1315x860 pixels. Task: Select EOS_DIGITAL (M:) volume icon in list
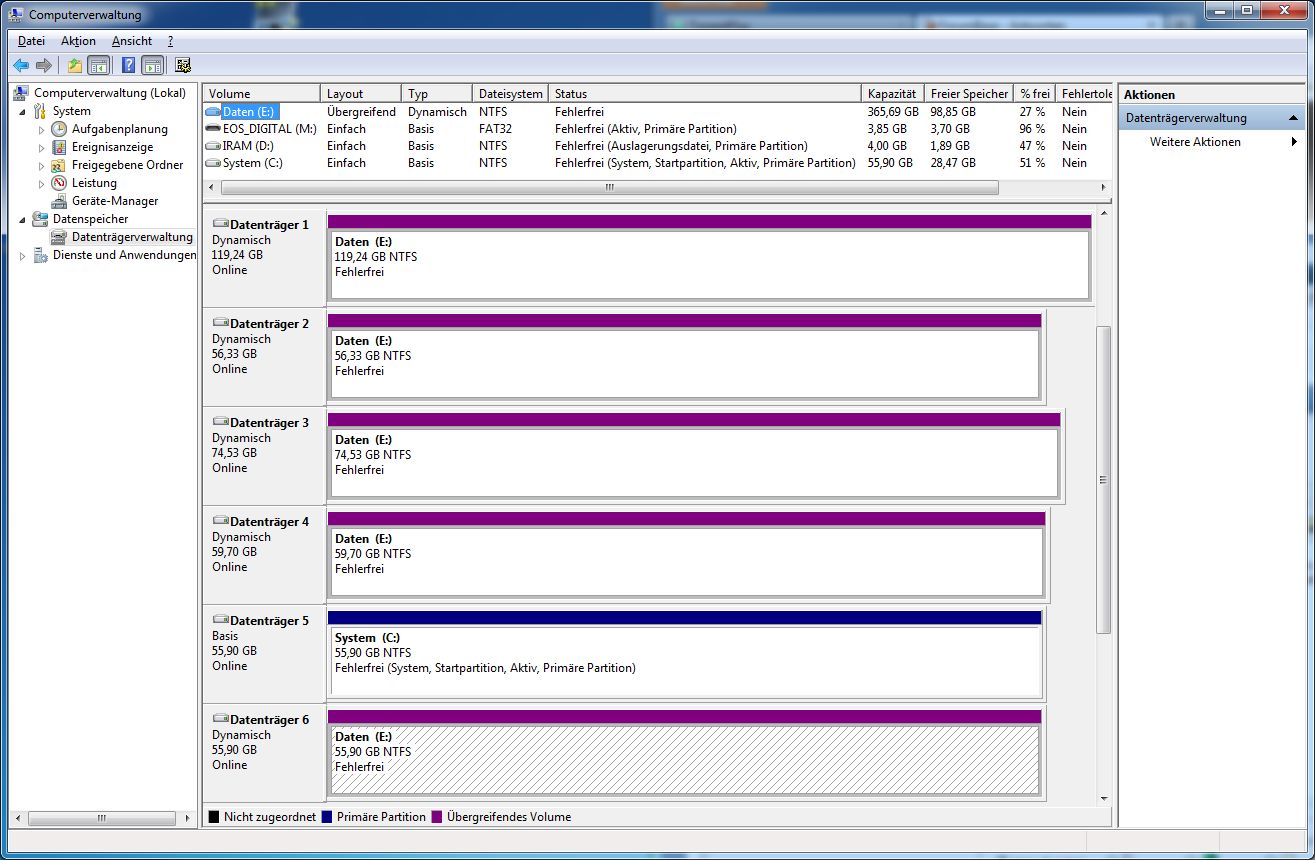pyautogui.click(x=212, y=128)
